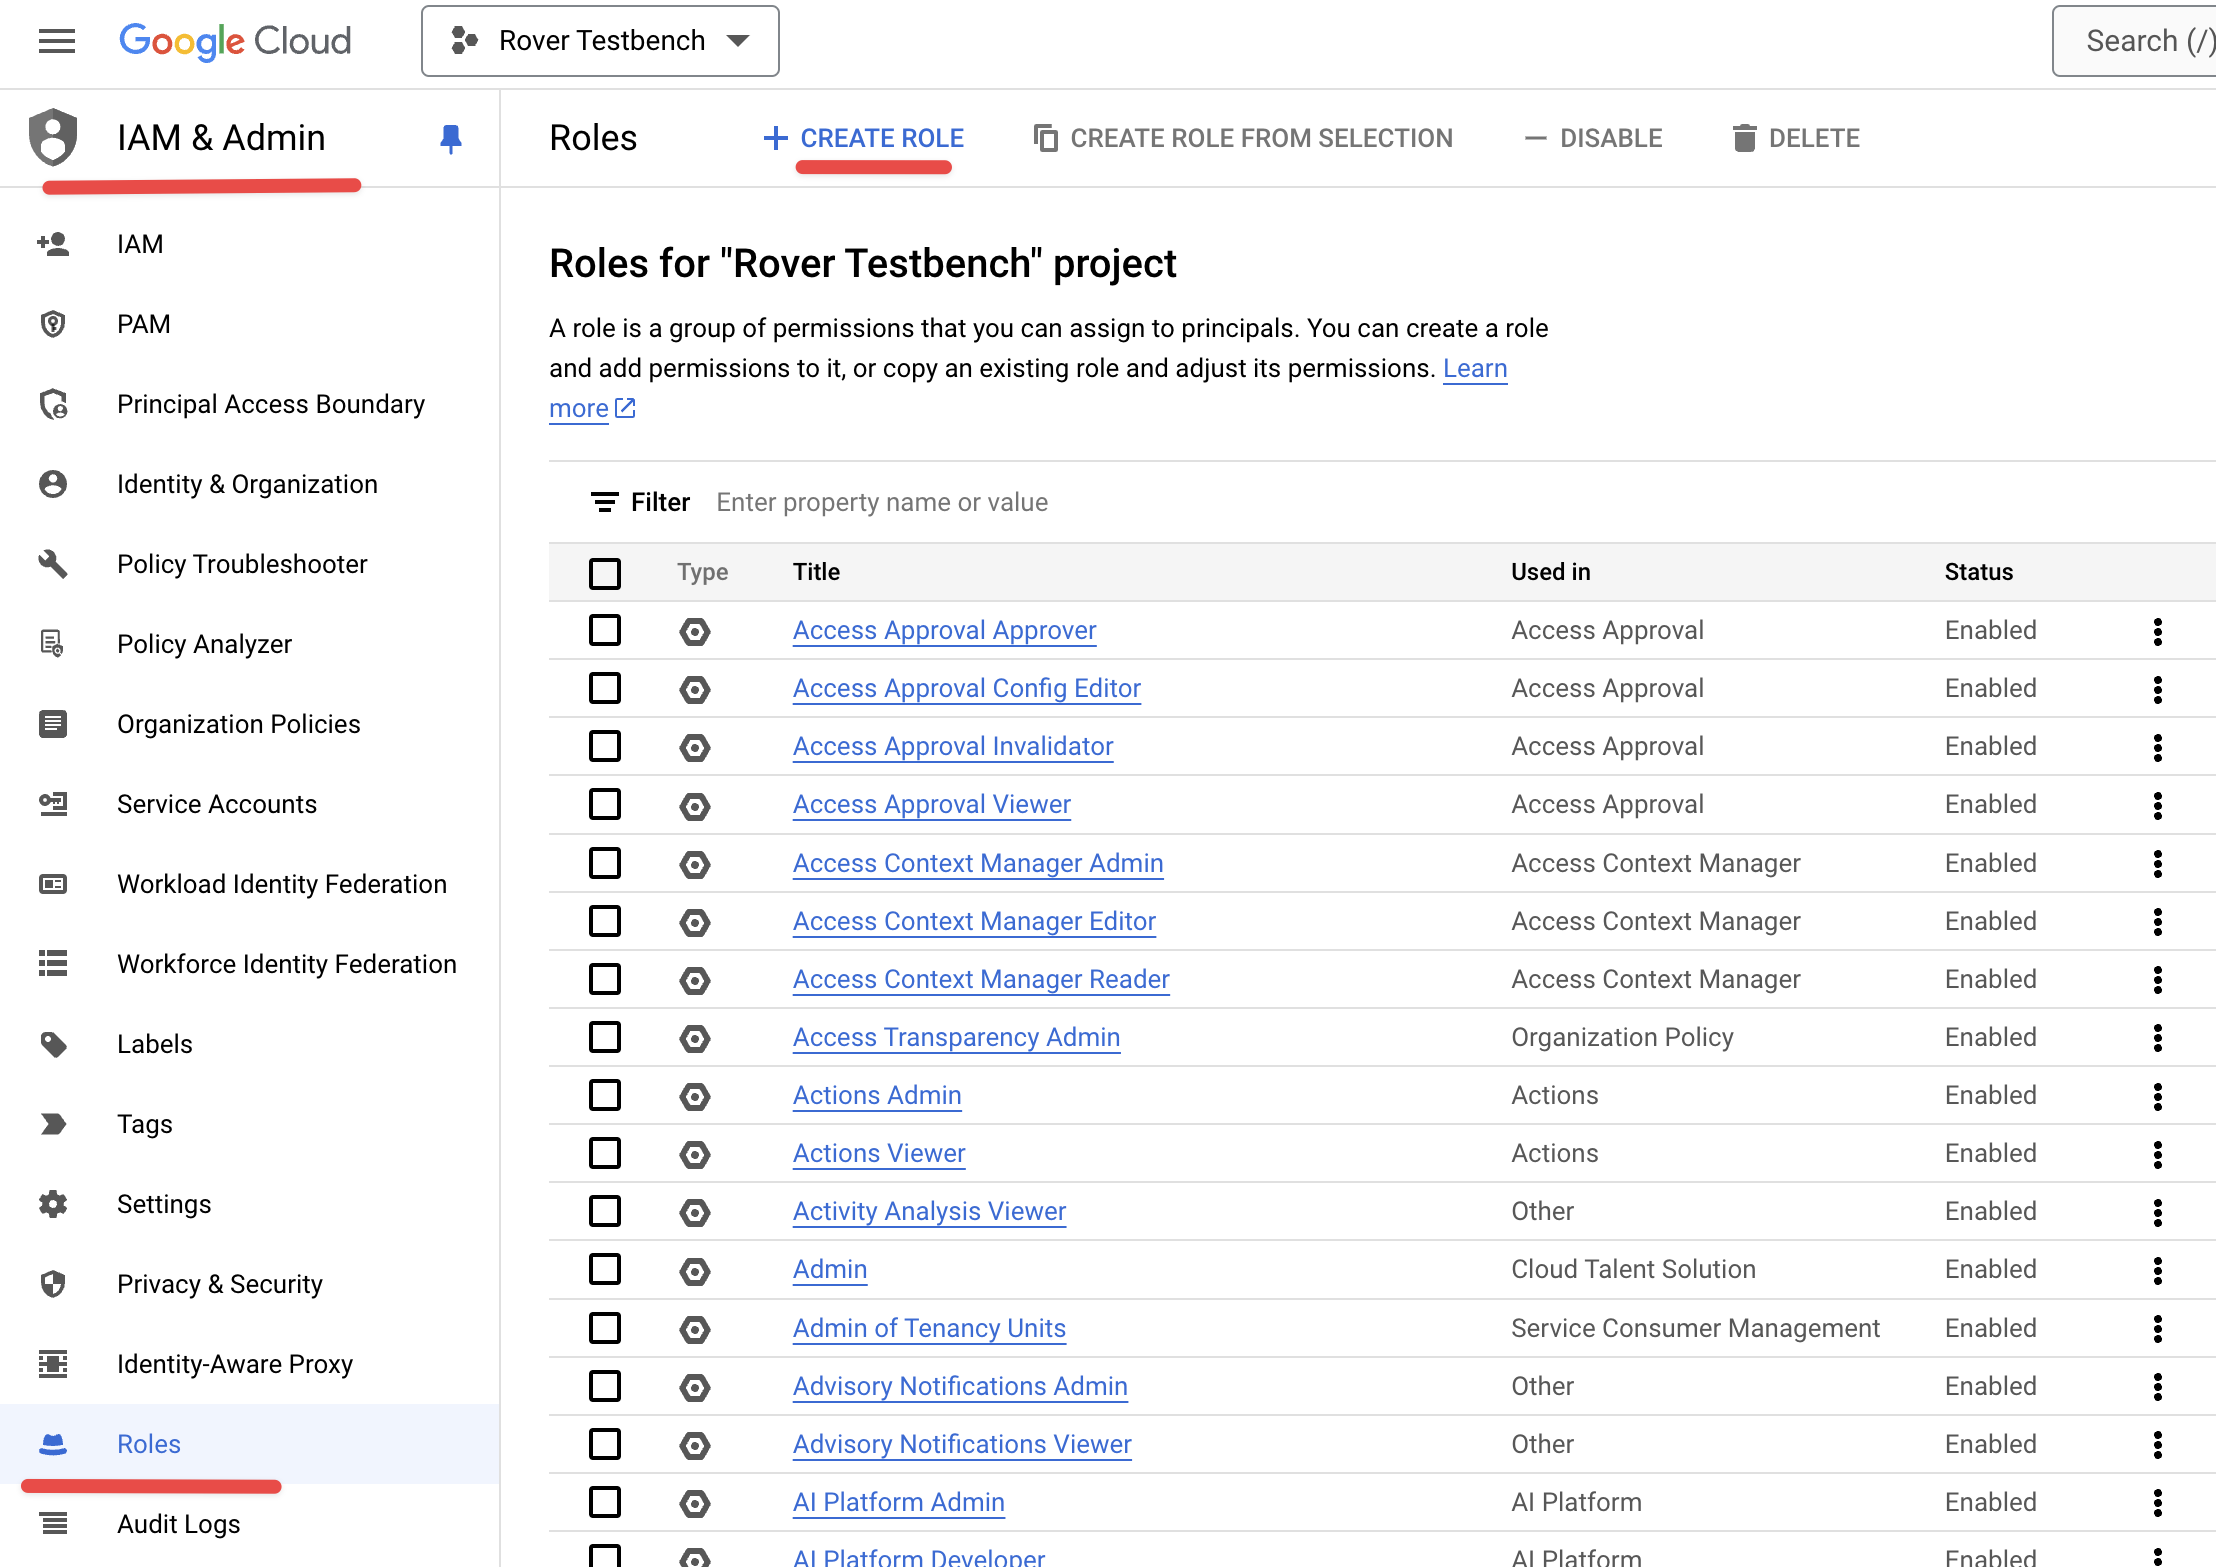
Task: Open the Roles tab in navigation
Action: pyautogui.click(x=149, y=1443)
